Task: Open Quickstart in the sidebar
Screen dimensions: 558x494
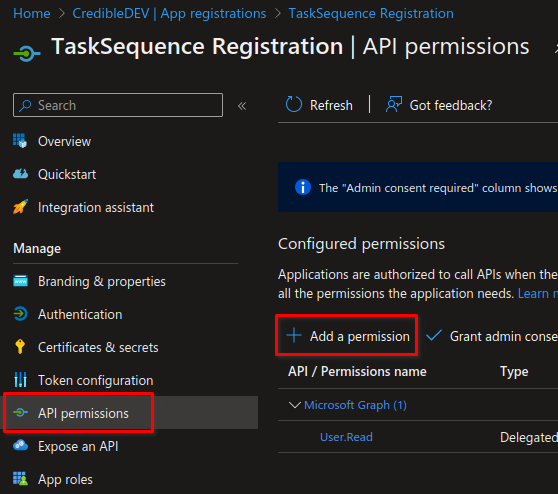Action: tap(67, 174)
